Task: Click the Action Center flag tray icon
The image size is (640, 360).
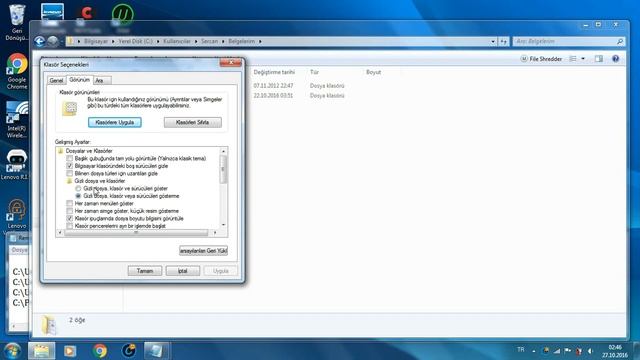Action: [x=568, y=351]
